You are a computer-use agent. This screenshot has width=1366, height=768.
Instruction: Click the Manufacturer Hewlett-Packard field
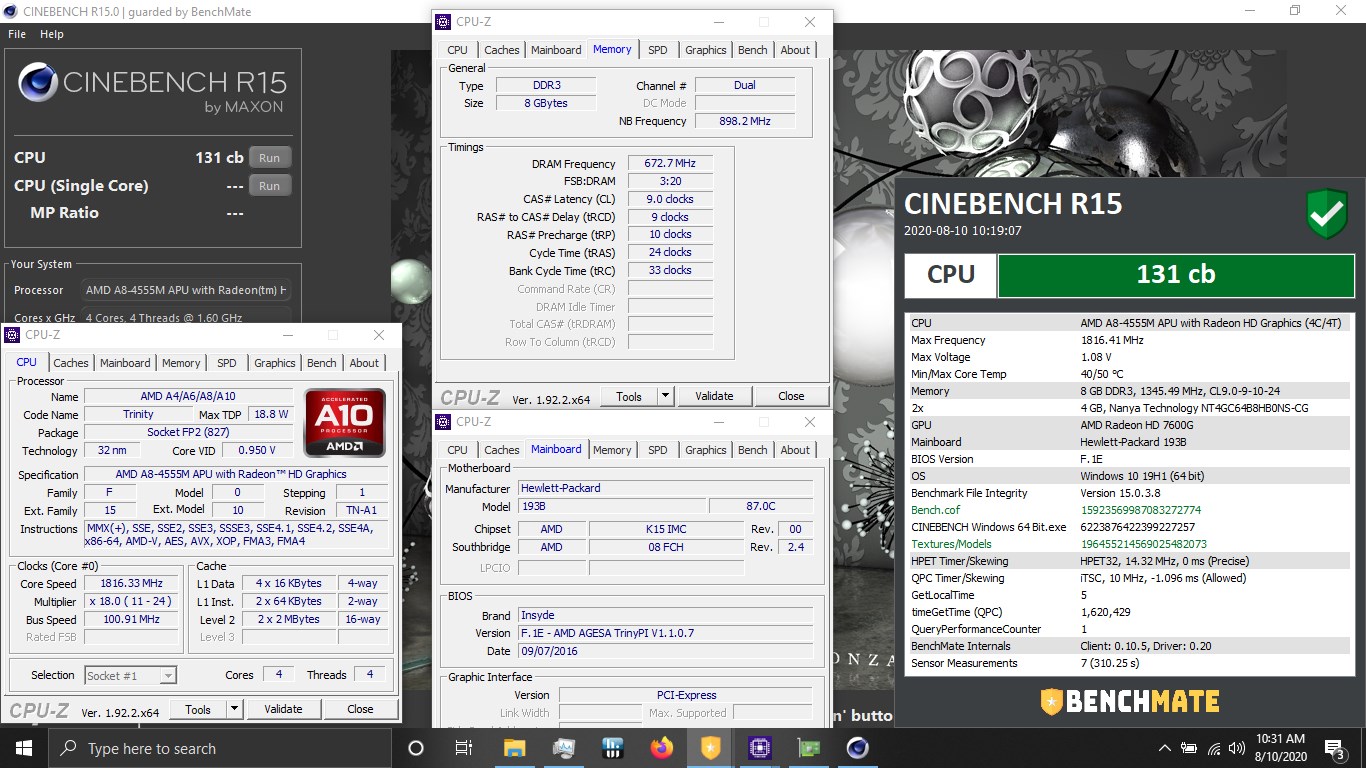(665, 489)
